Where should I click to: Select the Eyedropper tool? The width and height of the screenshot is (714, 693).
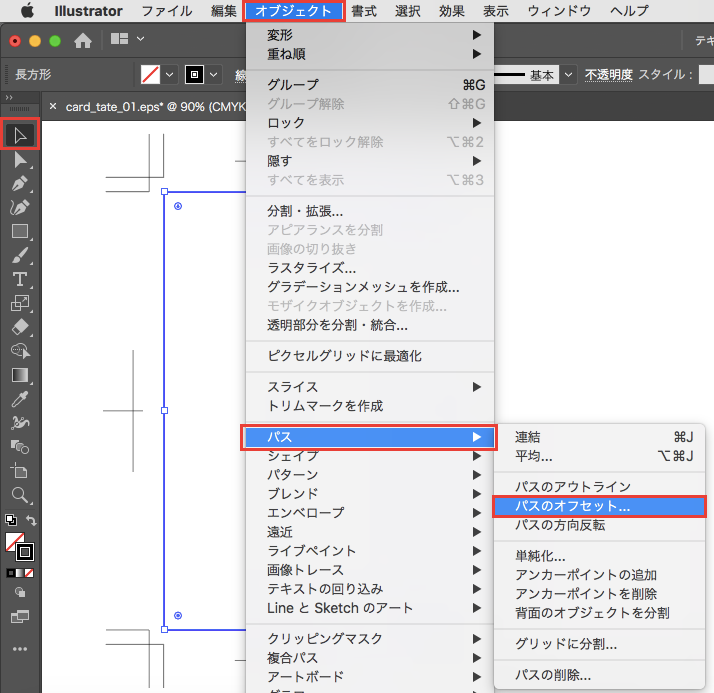tap(19, 398)
